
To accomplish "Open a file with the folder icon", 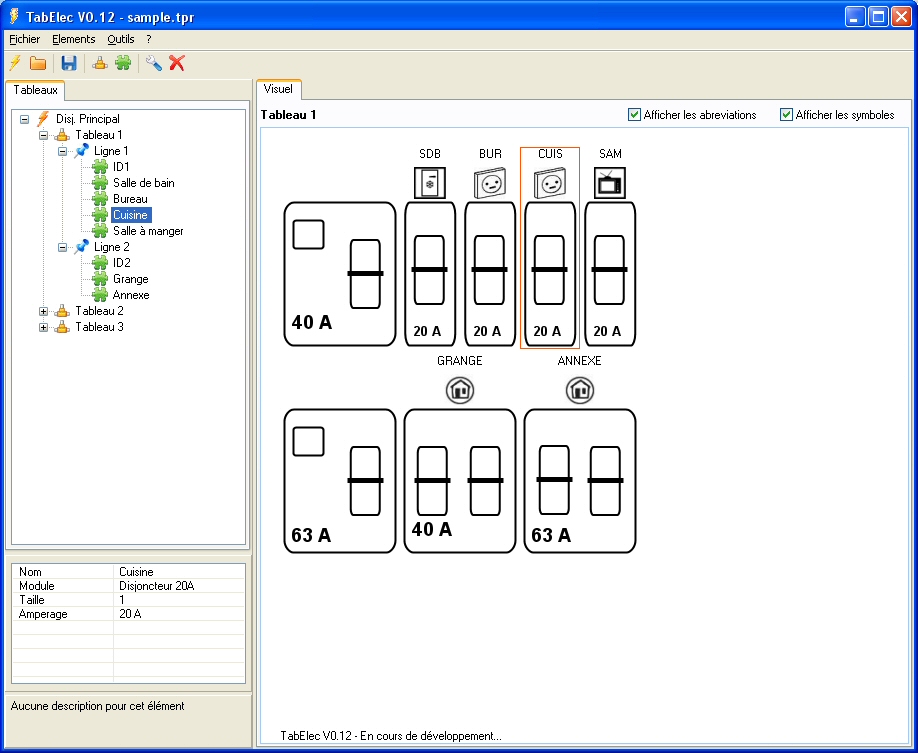I will click(x=38, y=63).
